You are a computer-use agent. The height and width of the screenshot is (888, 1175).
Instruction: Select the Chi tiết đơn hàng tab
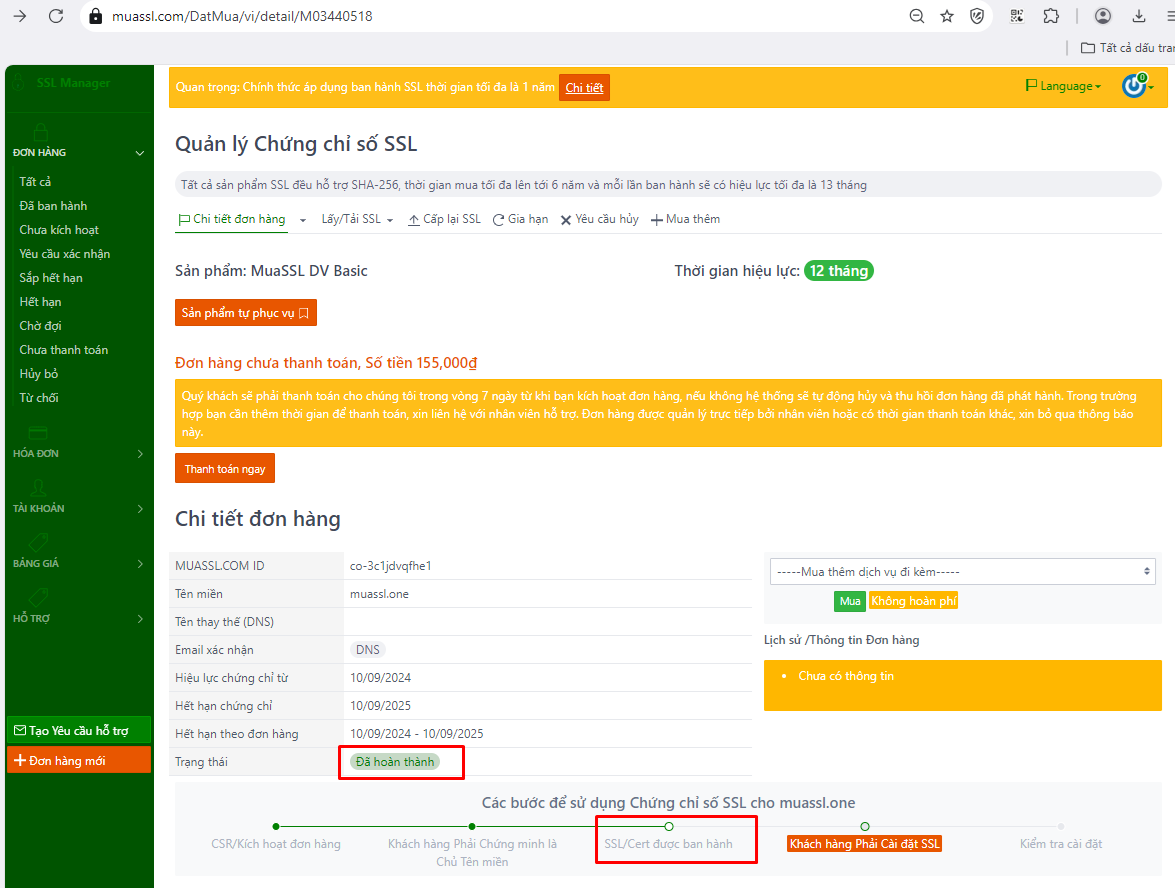pos(232,219)
